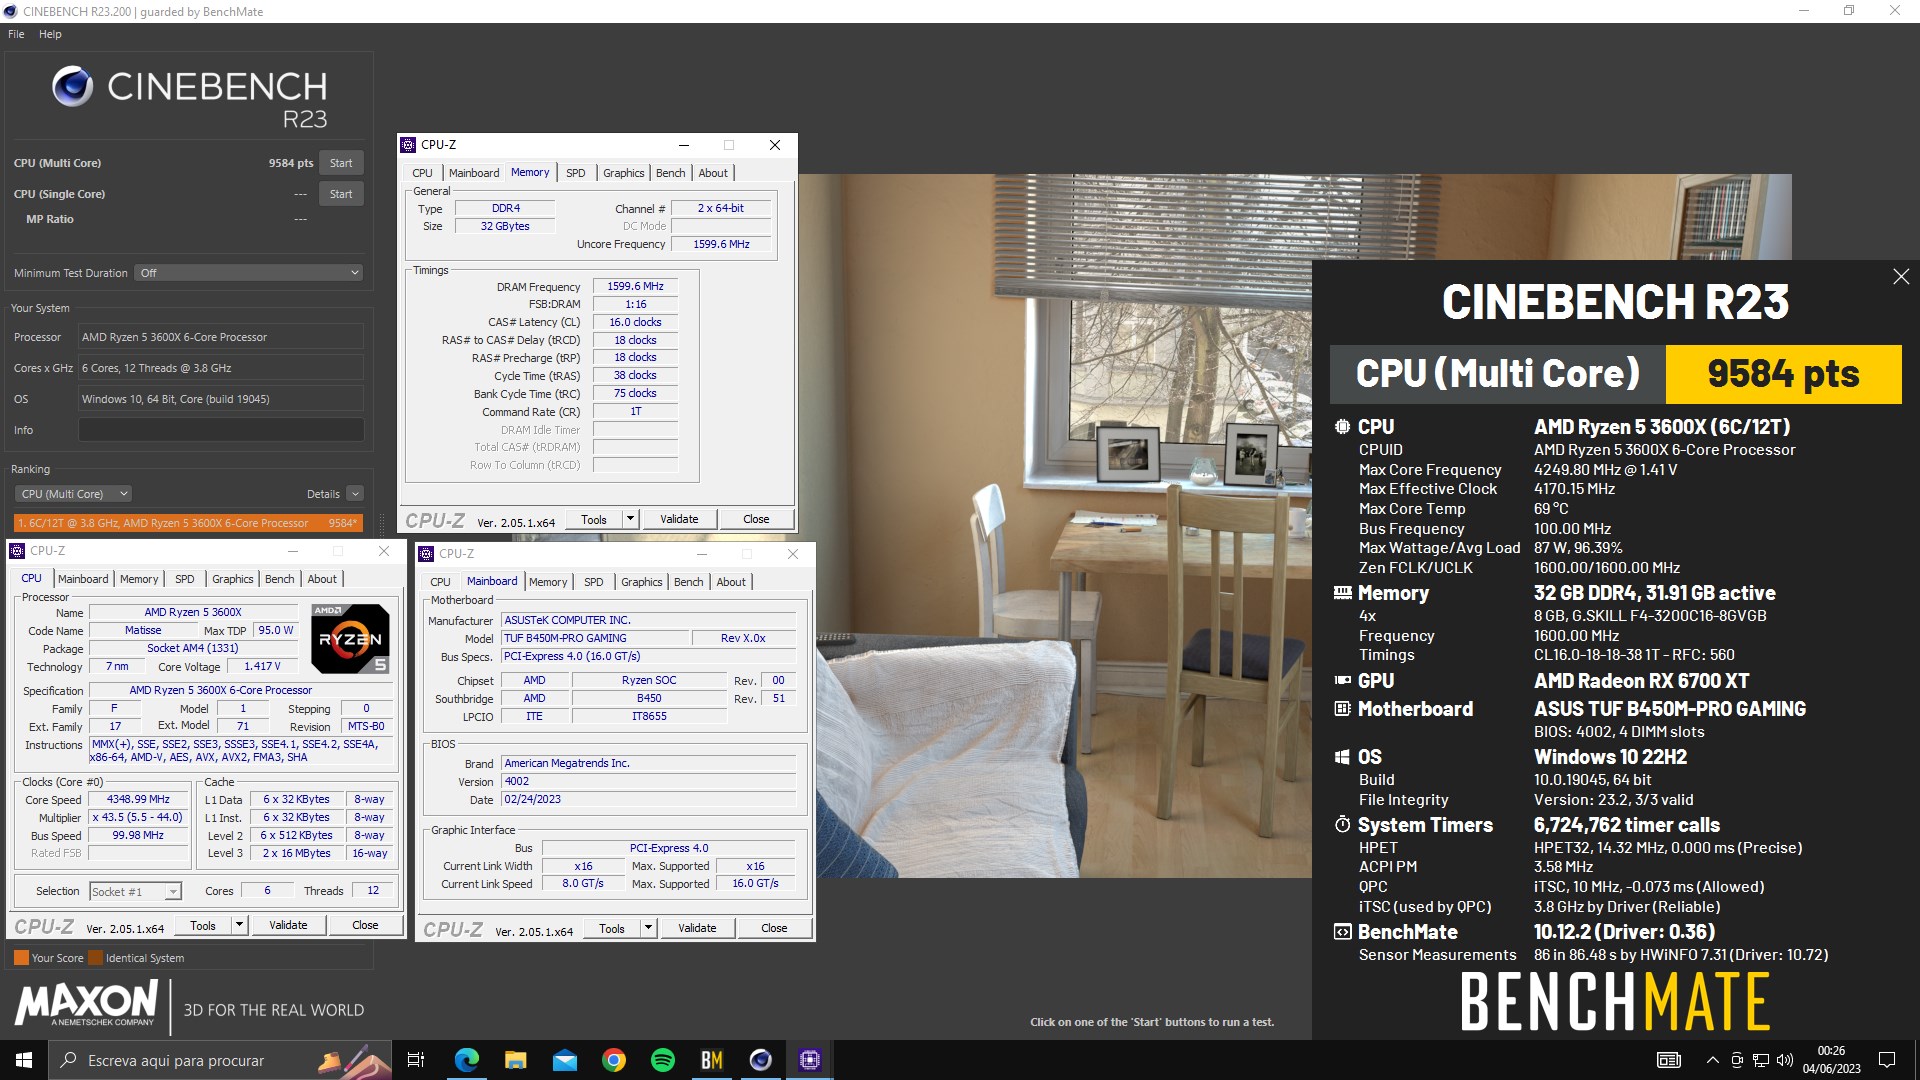Click Close in Mainboard CPU-Z window
Image resolution: width=1920 pixels, height=1080 pixels.
[774, 928]
